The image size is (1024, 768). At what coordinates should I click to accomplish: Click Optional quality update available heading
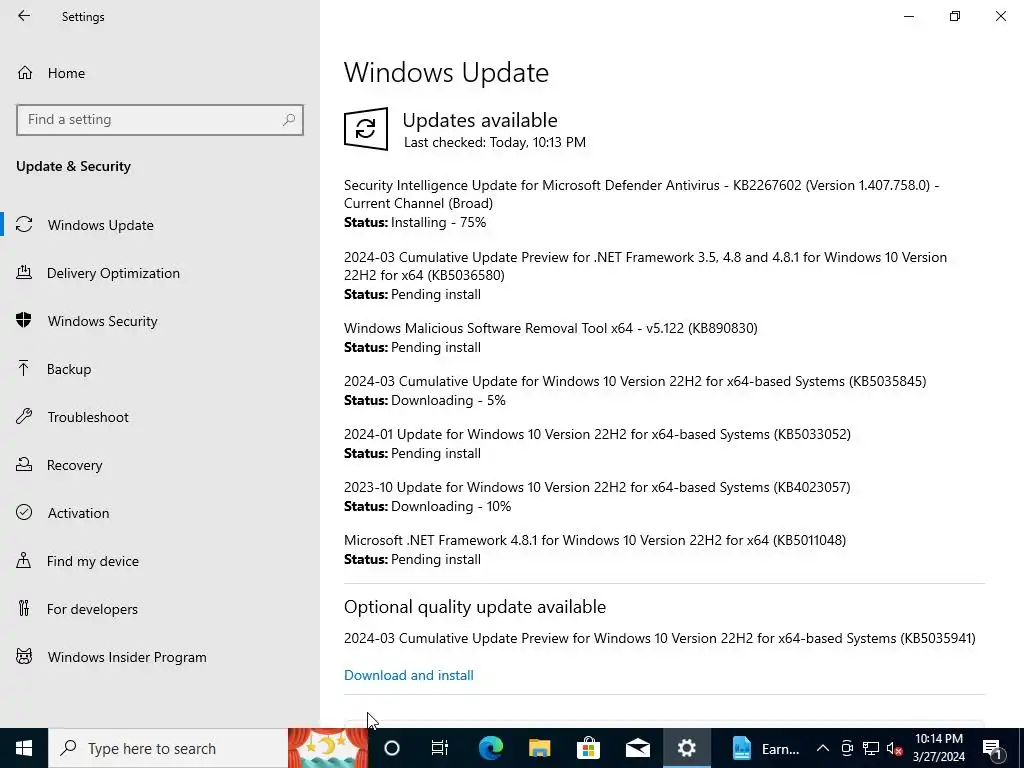click(x=475, y=607)
